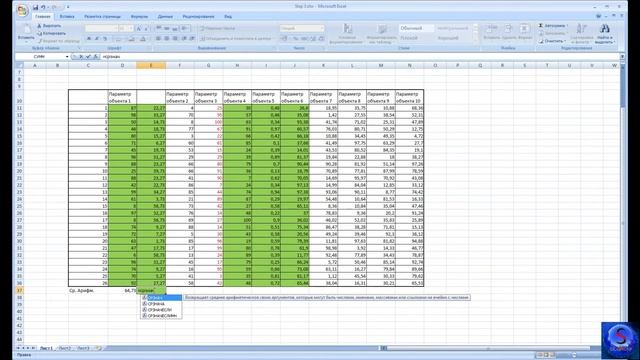Align text left in the alignment group

(158, 39)
